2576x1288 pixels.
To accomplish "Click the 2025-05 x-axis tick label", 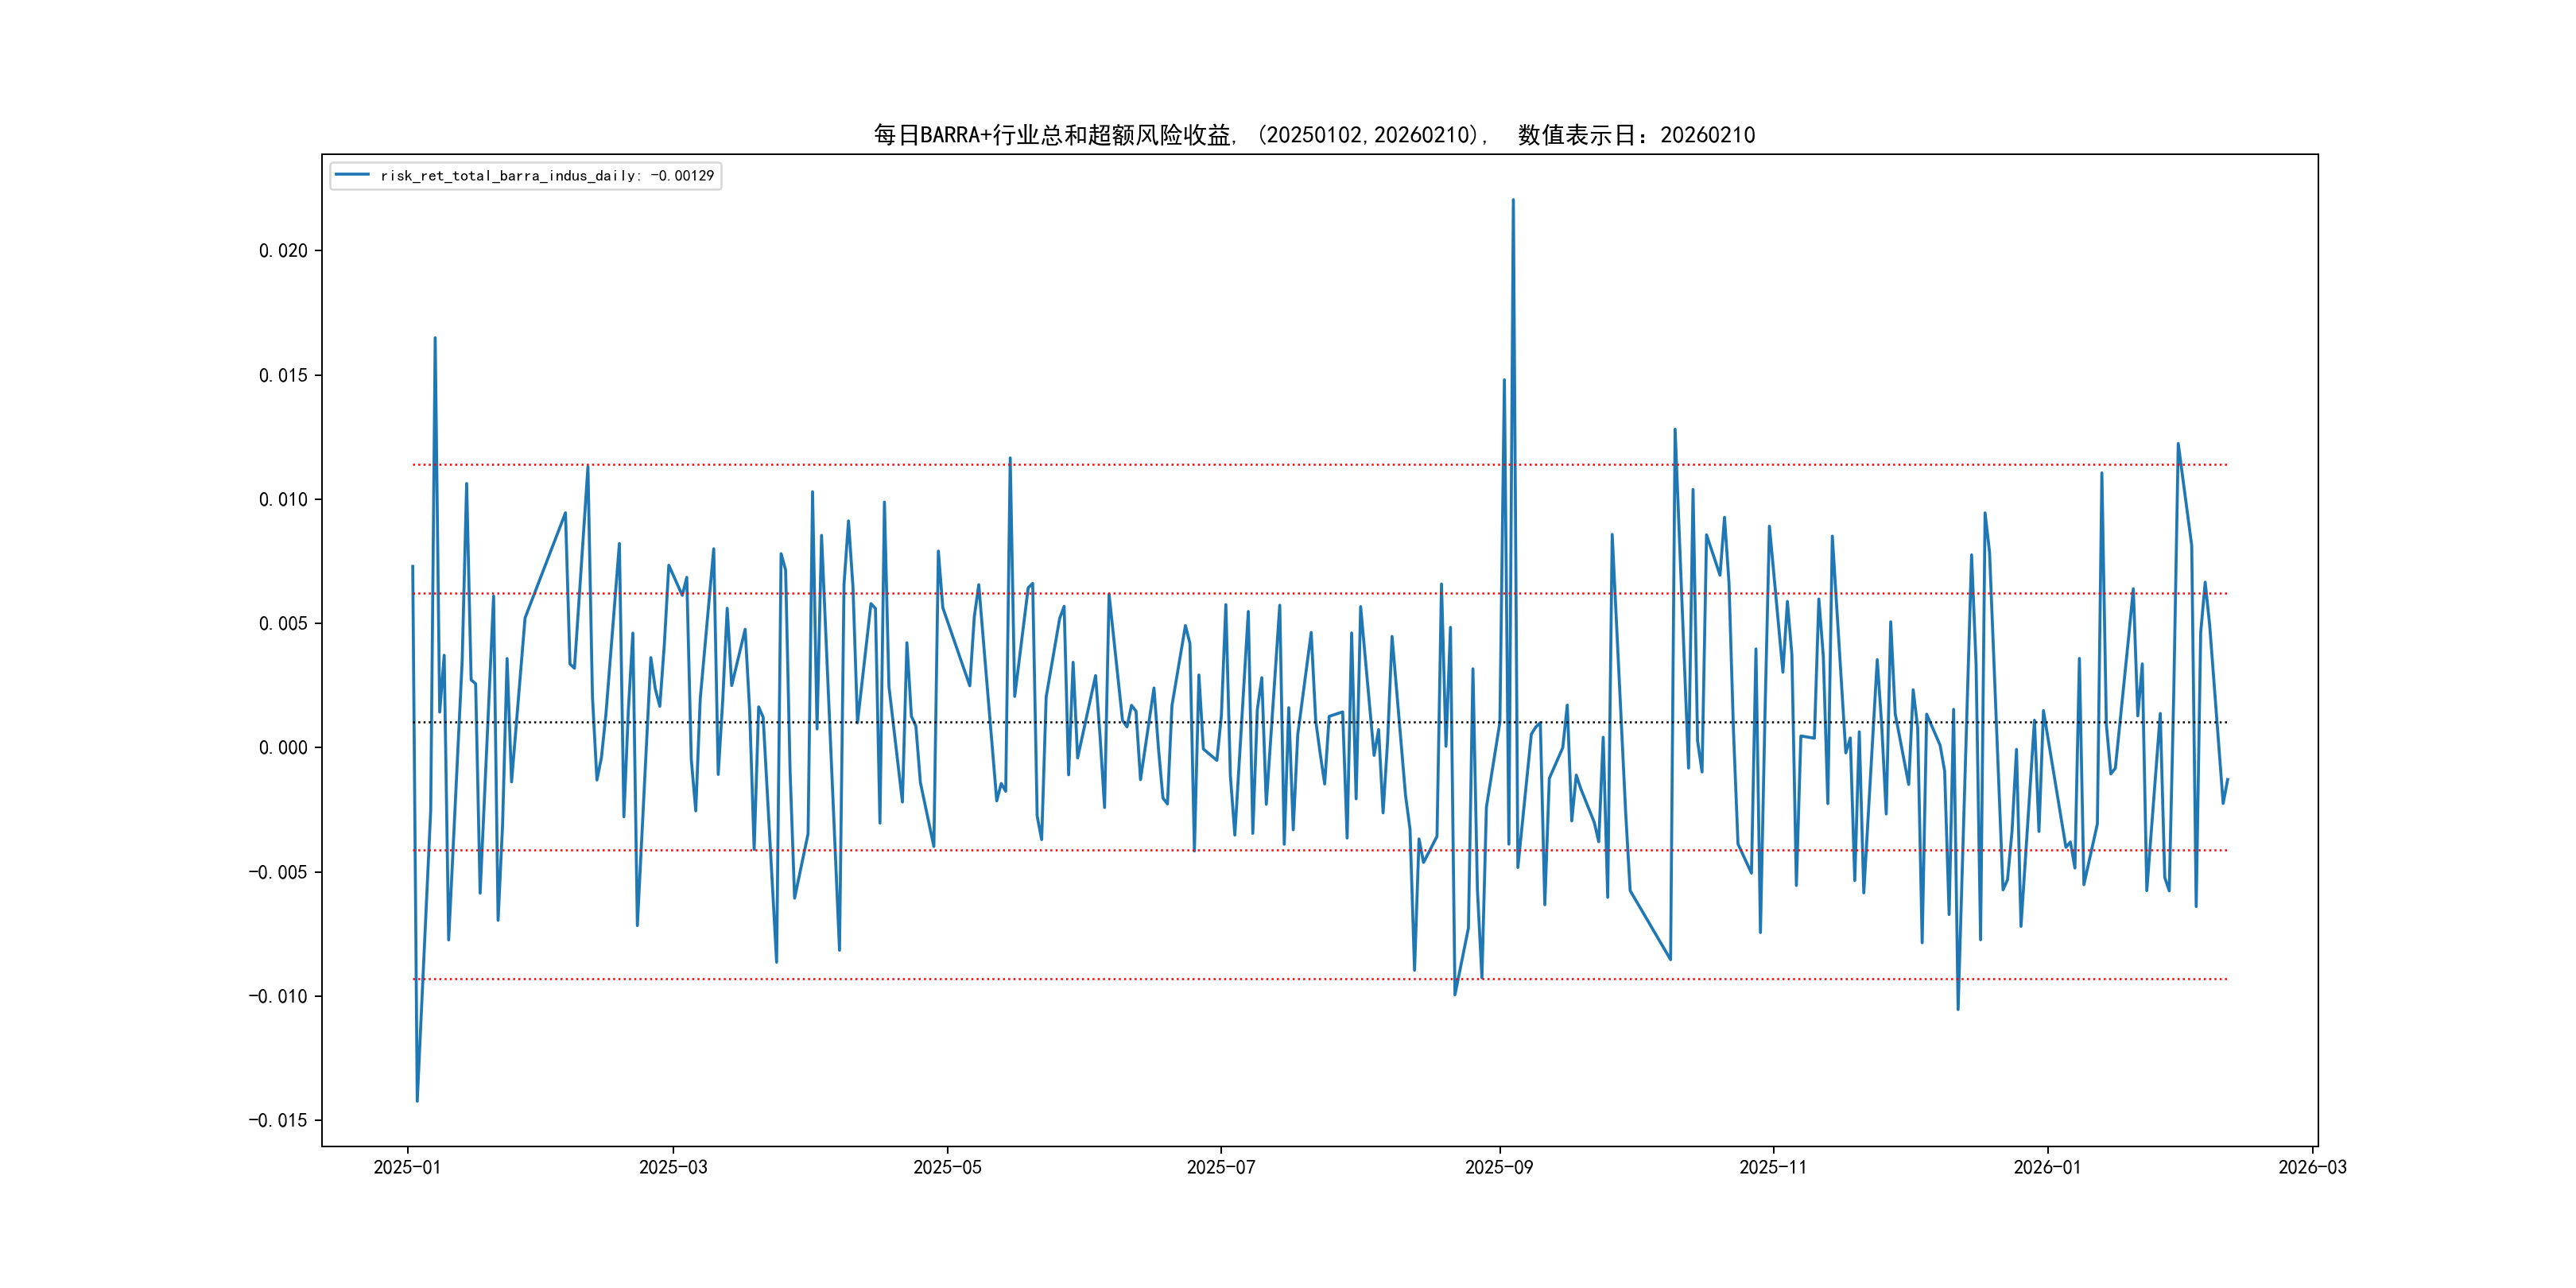I will coord(947,1167).
